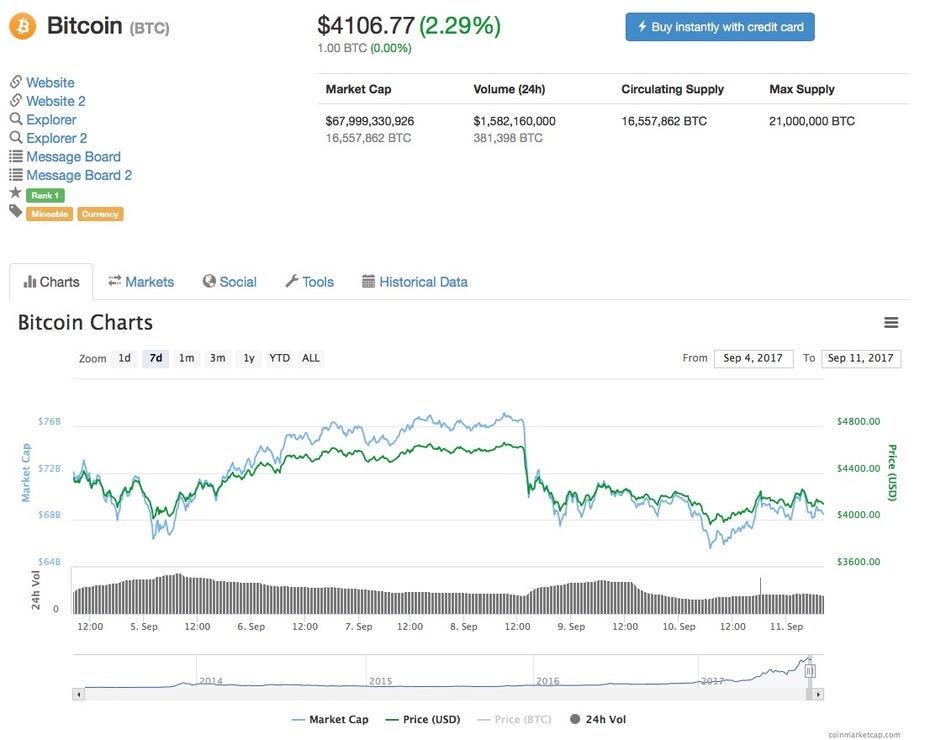Open the Explorer link

coord(51,120)
